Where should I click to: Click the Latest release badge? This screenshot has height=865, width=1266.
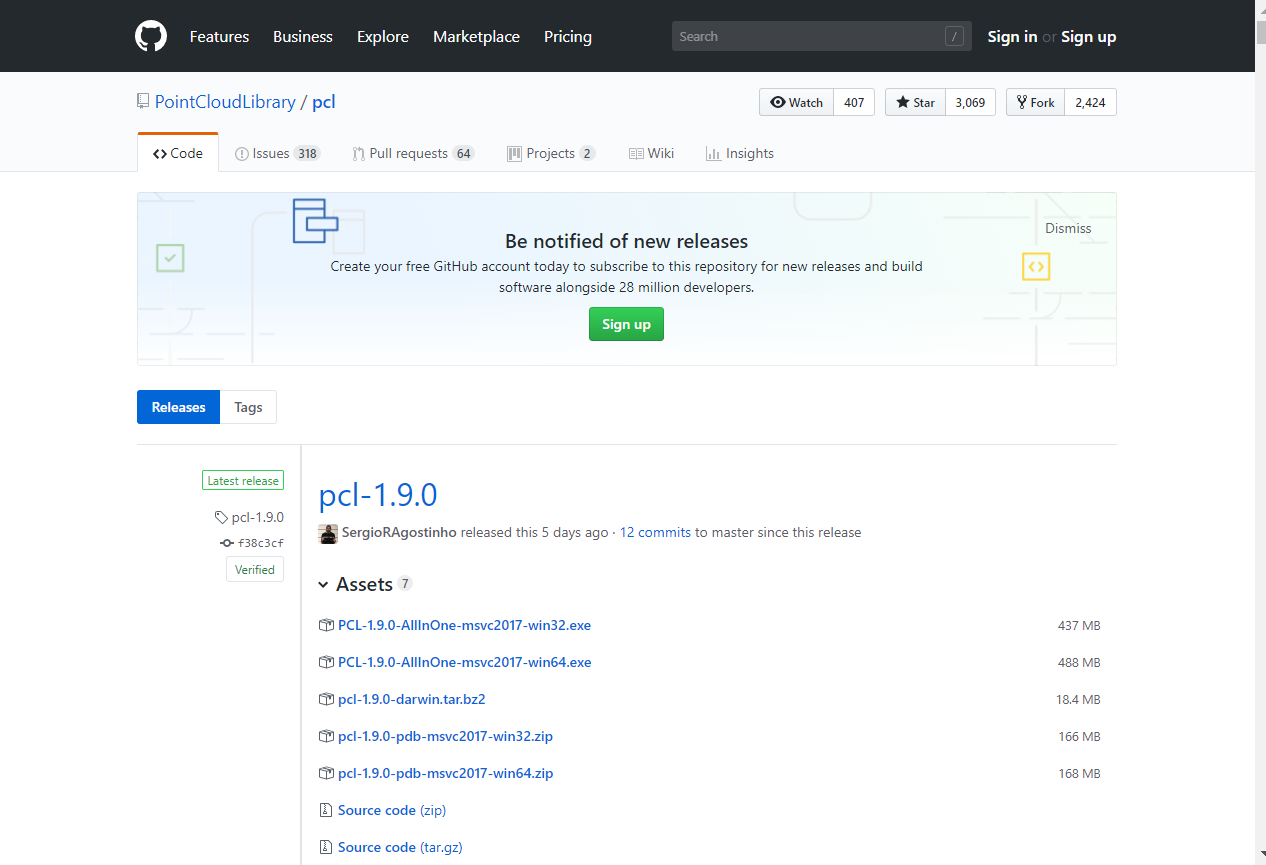point(243,481)
